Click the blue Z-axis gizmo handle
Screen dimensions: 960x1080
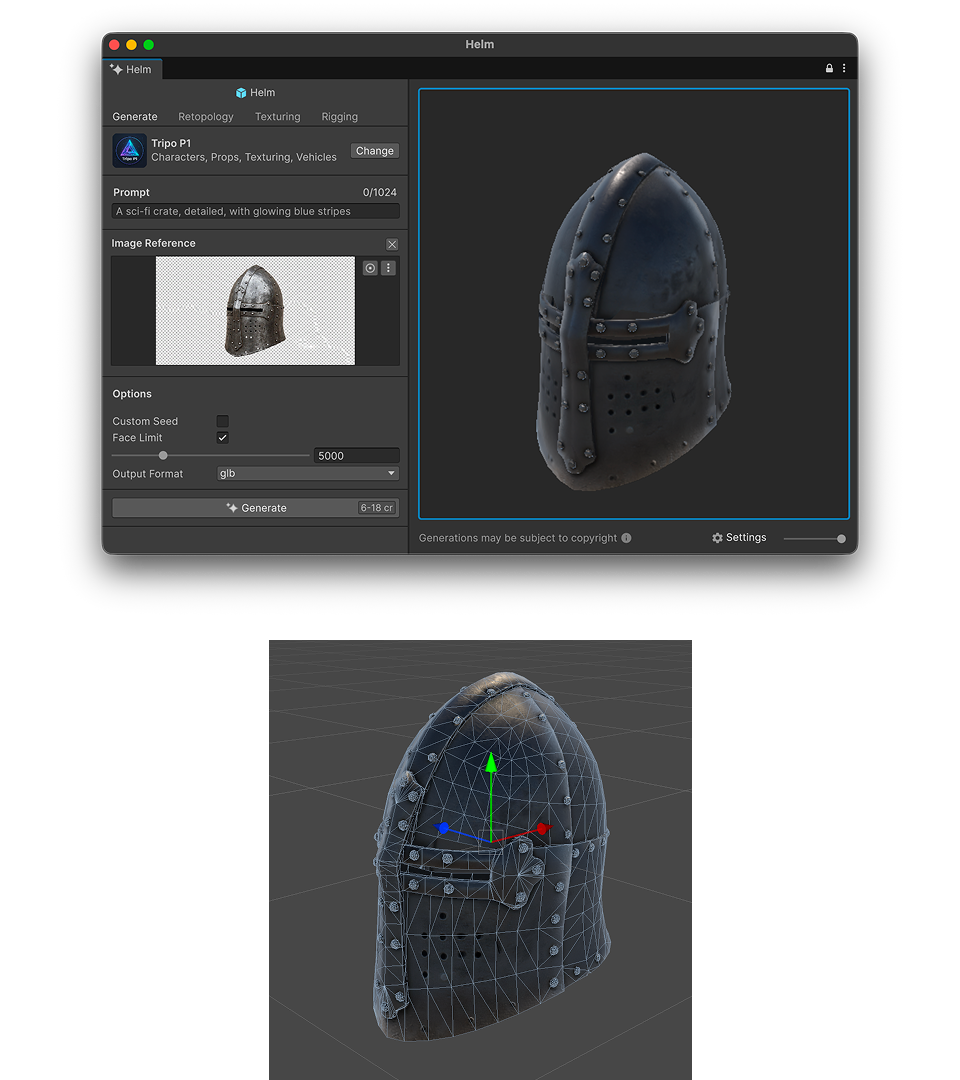click(x=443, y=827)
